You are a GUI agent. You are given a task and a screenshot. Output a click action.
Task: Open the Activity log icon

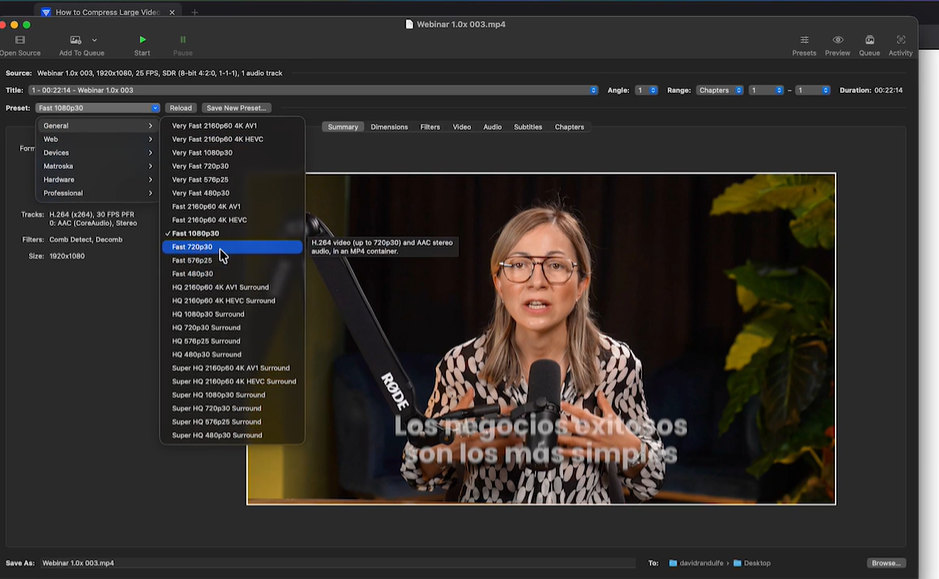coord(900,40)
